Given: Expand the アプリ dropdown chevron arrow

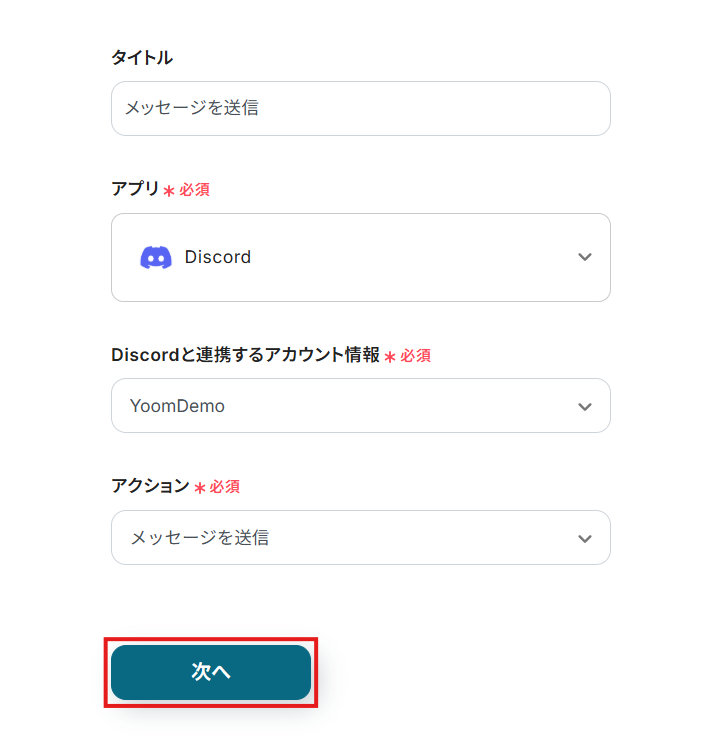Looking at the screenshot, I should click(x=585, y=257).
